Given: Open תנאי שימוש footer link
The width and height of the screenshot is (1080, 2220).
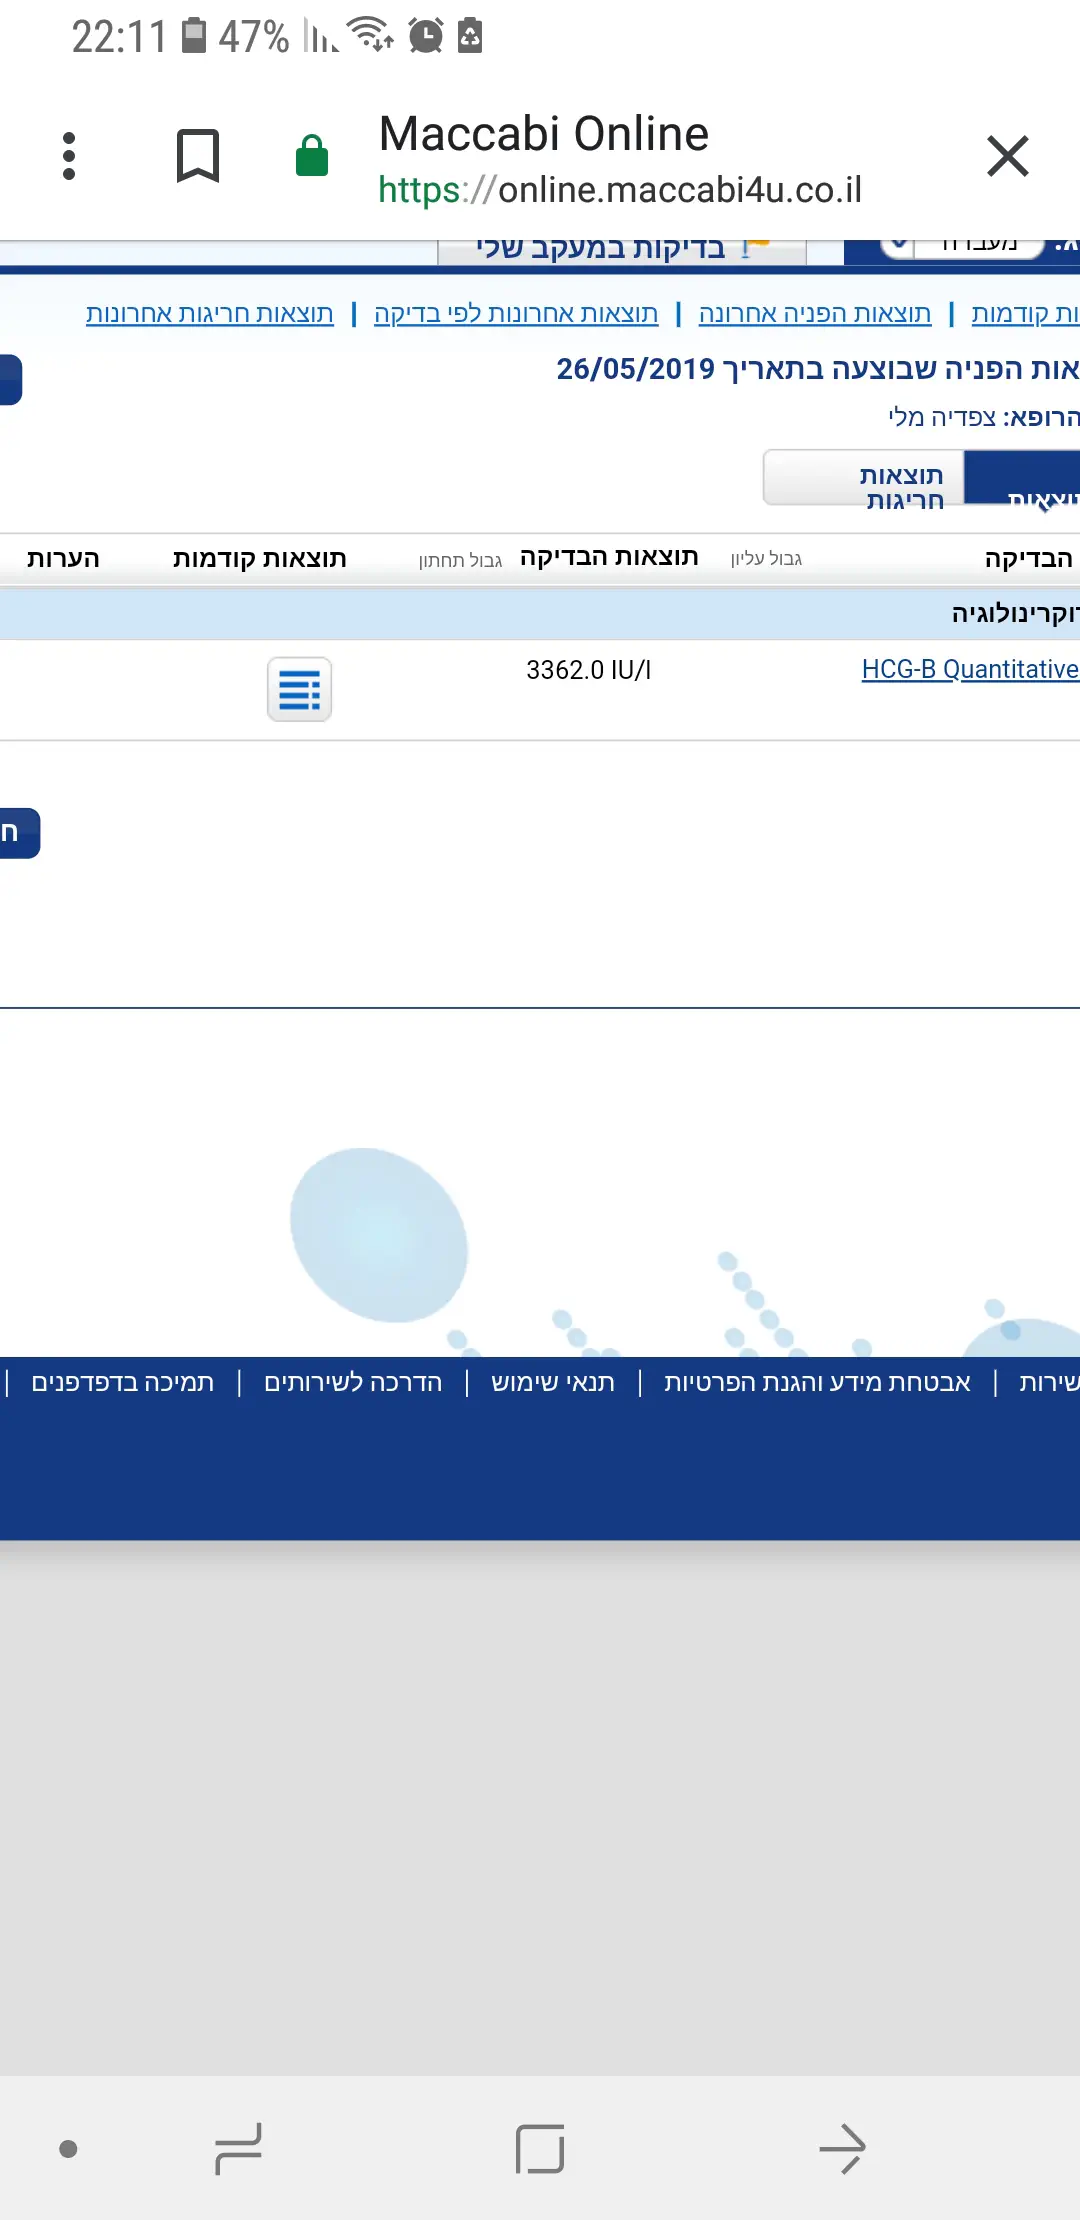Looking at the screenshot, I should click(x=553, y=1382).
